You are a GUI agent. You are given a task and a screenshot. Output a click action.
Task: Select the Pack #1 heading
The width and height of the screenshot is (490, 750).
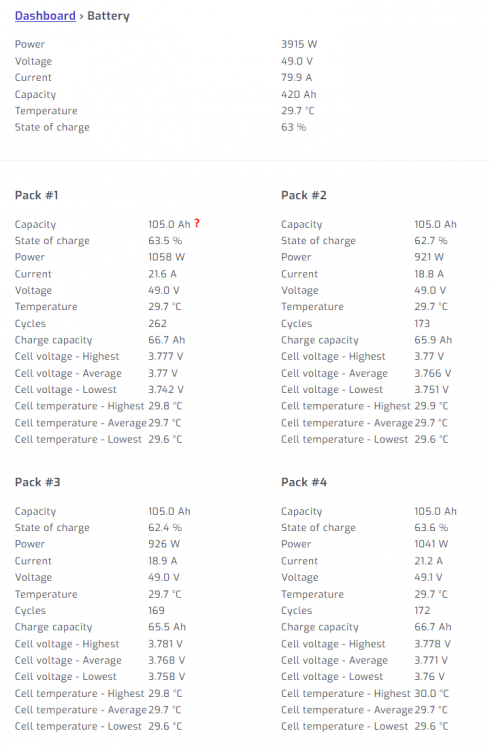pyautogui.click(x=36, y=195)
